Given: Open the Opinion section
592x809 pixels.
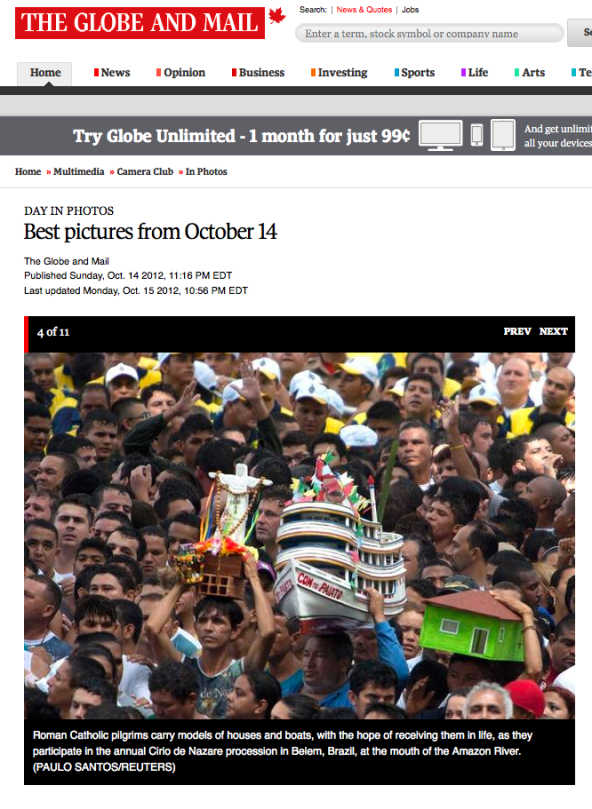Looking at the screenshot, I should [181, 73].
